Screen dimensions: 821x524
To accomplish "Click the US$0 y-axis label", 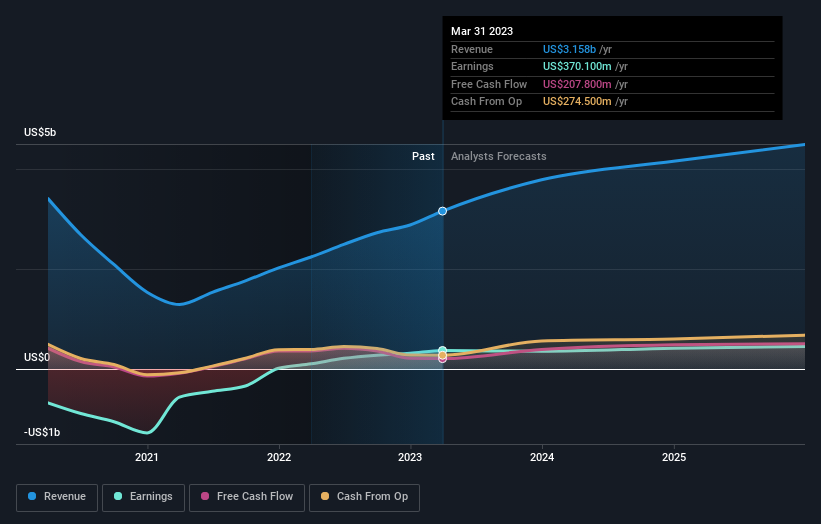I will tap(37, 358).
